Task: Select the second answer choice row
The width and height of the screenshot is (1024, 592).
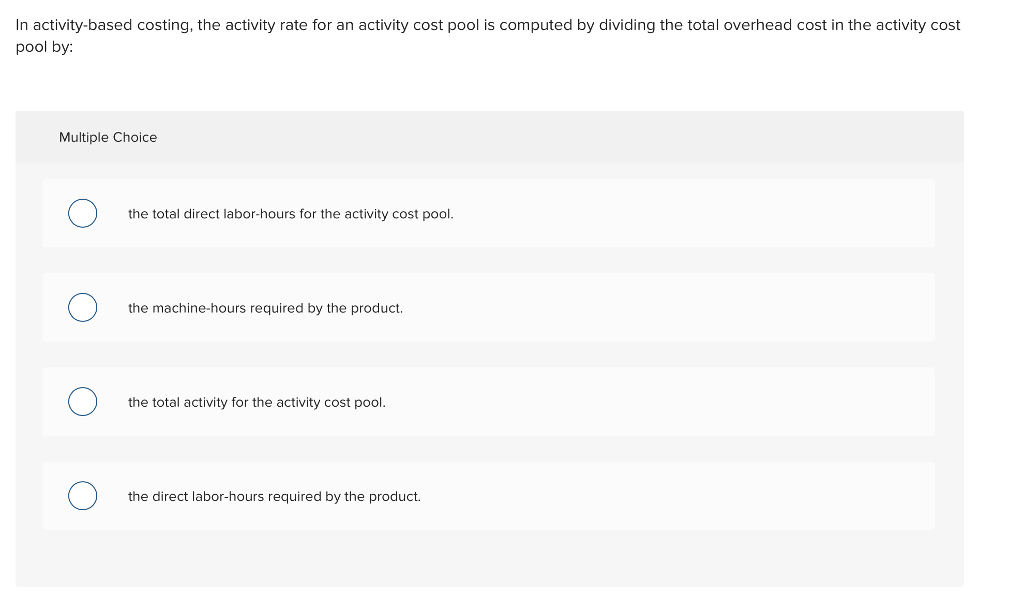Action: 488,307
